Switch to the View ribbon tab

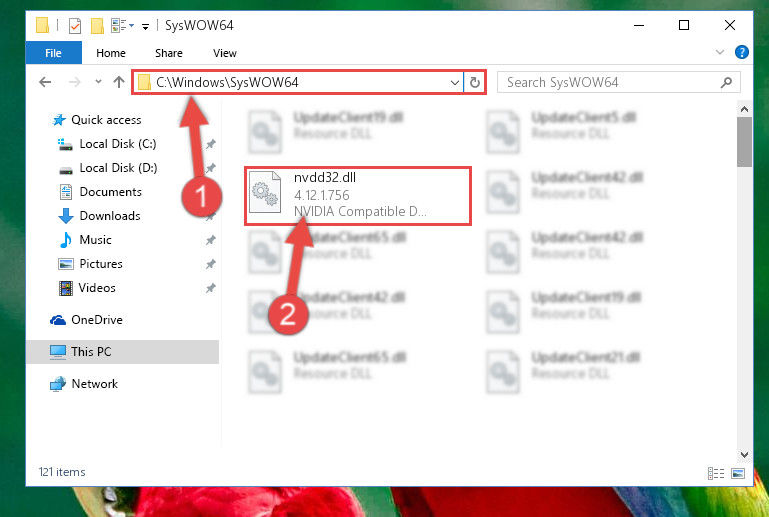pos(225,53)
